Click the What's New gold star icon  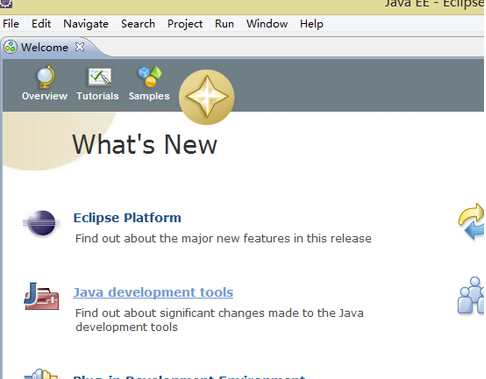pos(207,97)
